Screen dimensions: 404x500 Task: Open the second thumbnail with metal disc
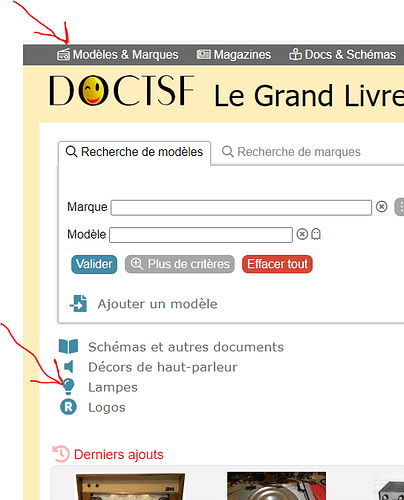[277, 486]
